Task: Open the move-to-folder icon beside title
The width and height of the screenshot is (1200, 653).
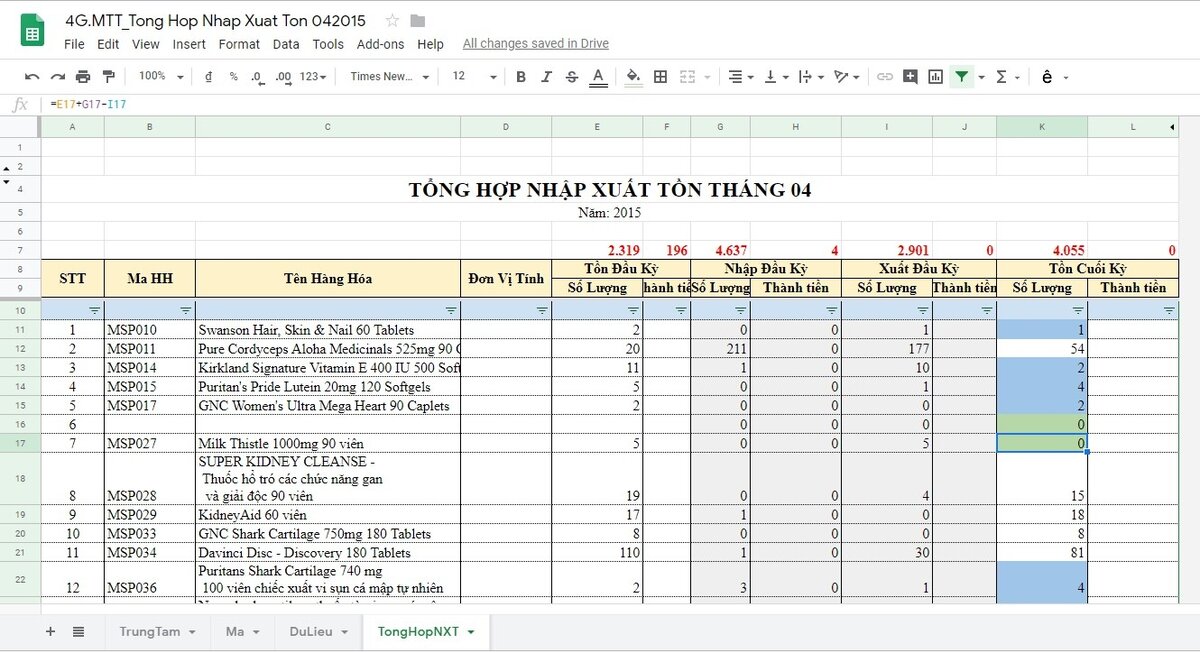Action: [418, 21]
